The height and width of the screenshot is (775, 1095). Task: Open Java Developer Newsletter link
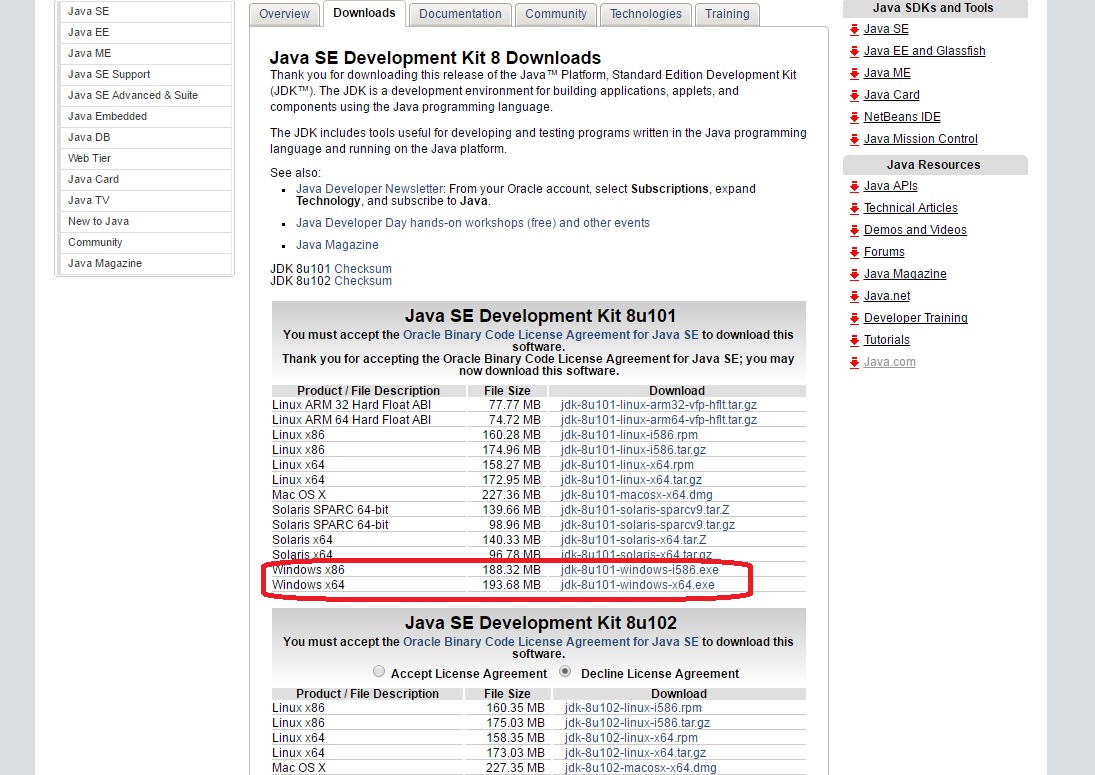(x=369, y=189)
